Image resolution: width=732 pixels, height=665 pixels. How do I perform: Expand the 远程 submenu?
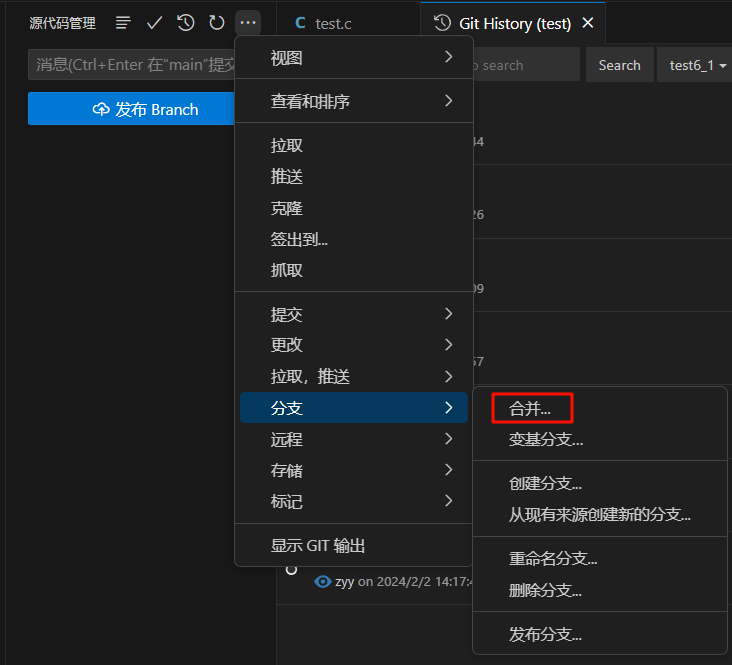pos(354,439)
